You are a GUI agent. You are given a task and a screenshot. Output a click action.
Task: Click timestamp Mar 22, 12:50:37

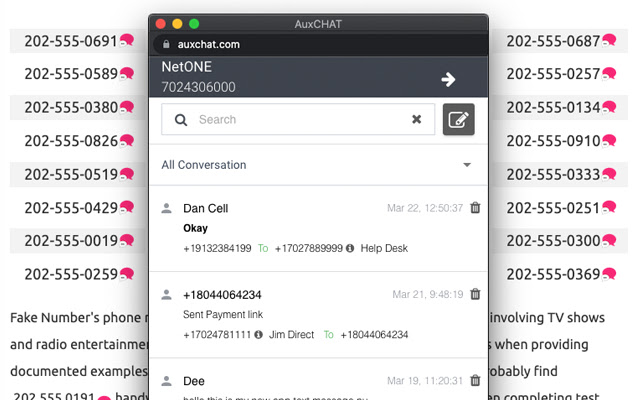pos(425,208)
